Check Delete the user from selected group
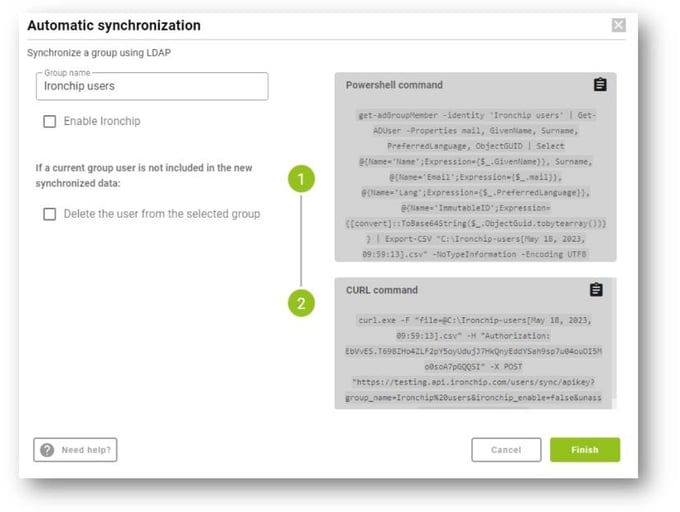The width and height of the screenshot is (680, 512). click(49, 214)
